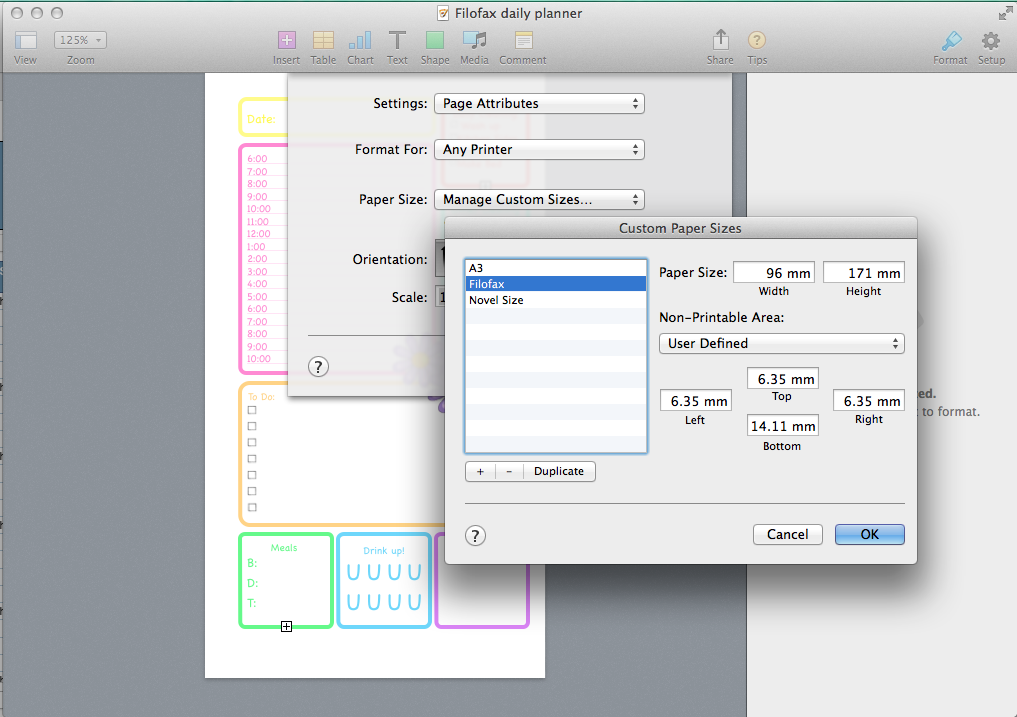Open the View toolbar icon

(x=25, y=40)
